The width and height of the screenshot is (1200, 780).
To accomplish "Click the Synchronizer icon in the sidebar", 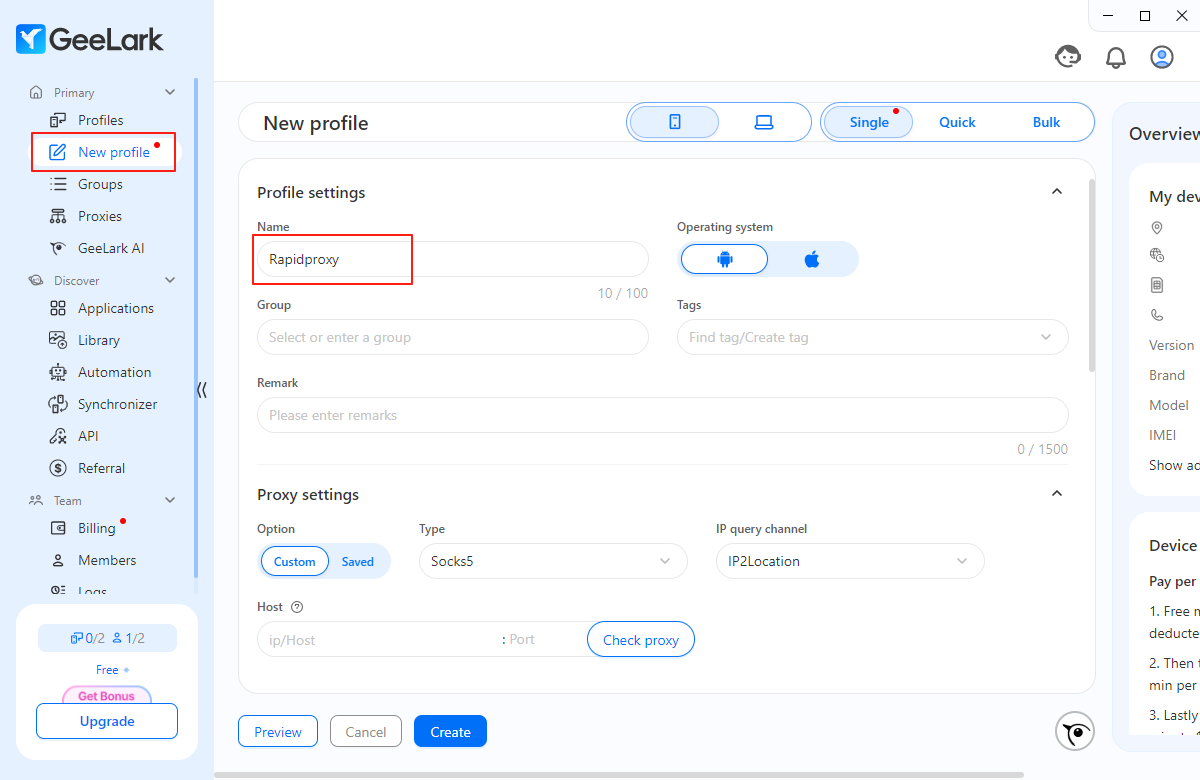I will click(x=58, y=404).
